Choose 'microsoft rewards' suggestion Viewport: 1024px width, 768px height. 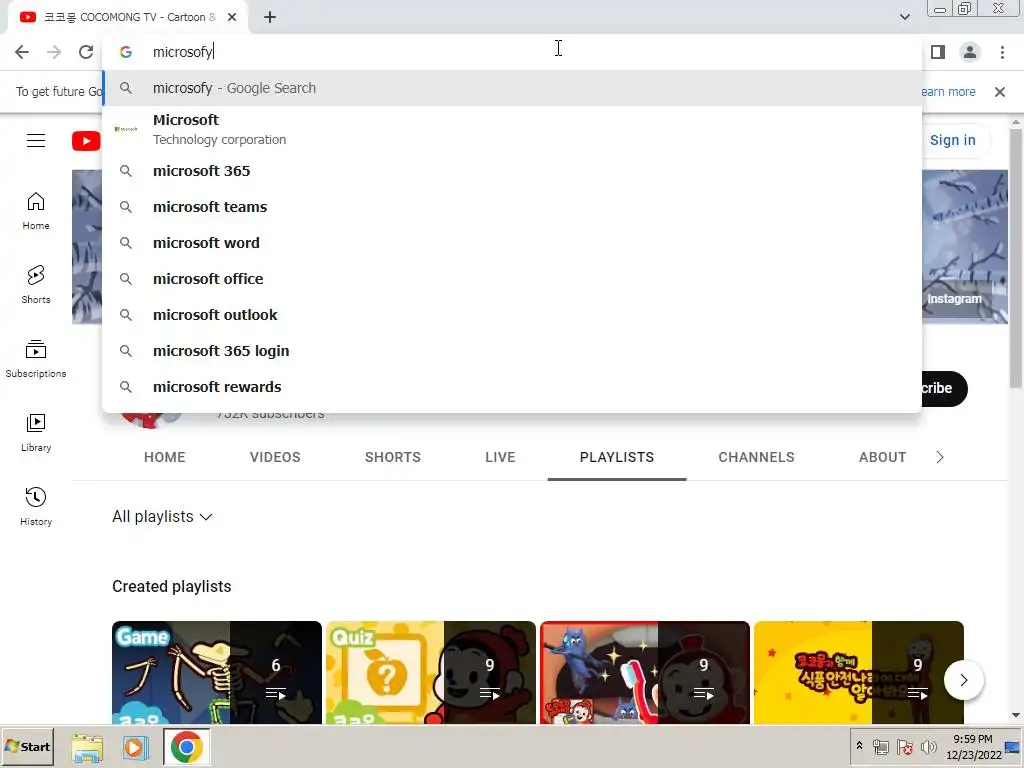pos(512,387)
